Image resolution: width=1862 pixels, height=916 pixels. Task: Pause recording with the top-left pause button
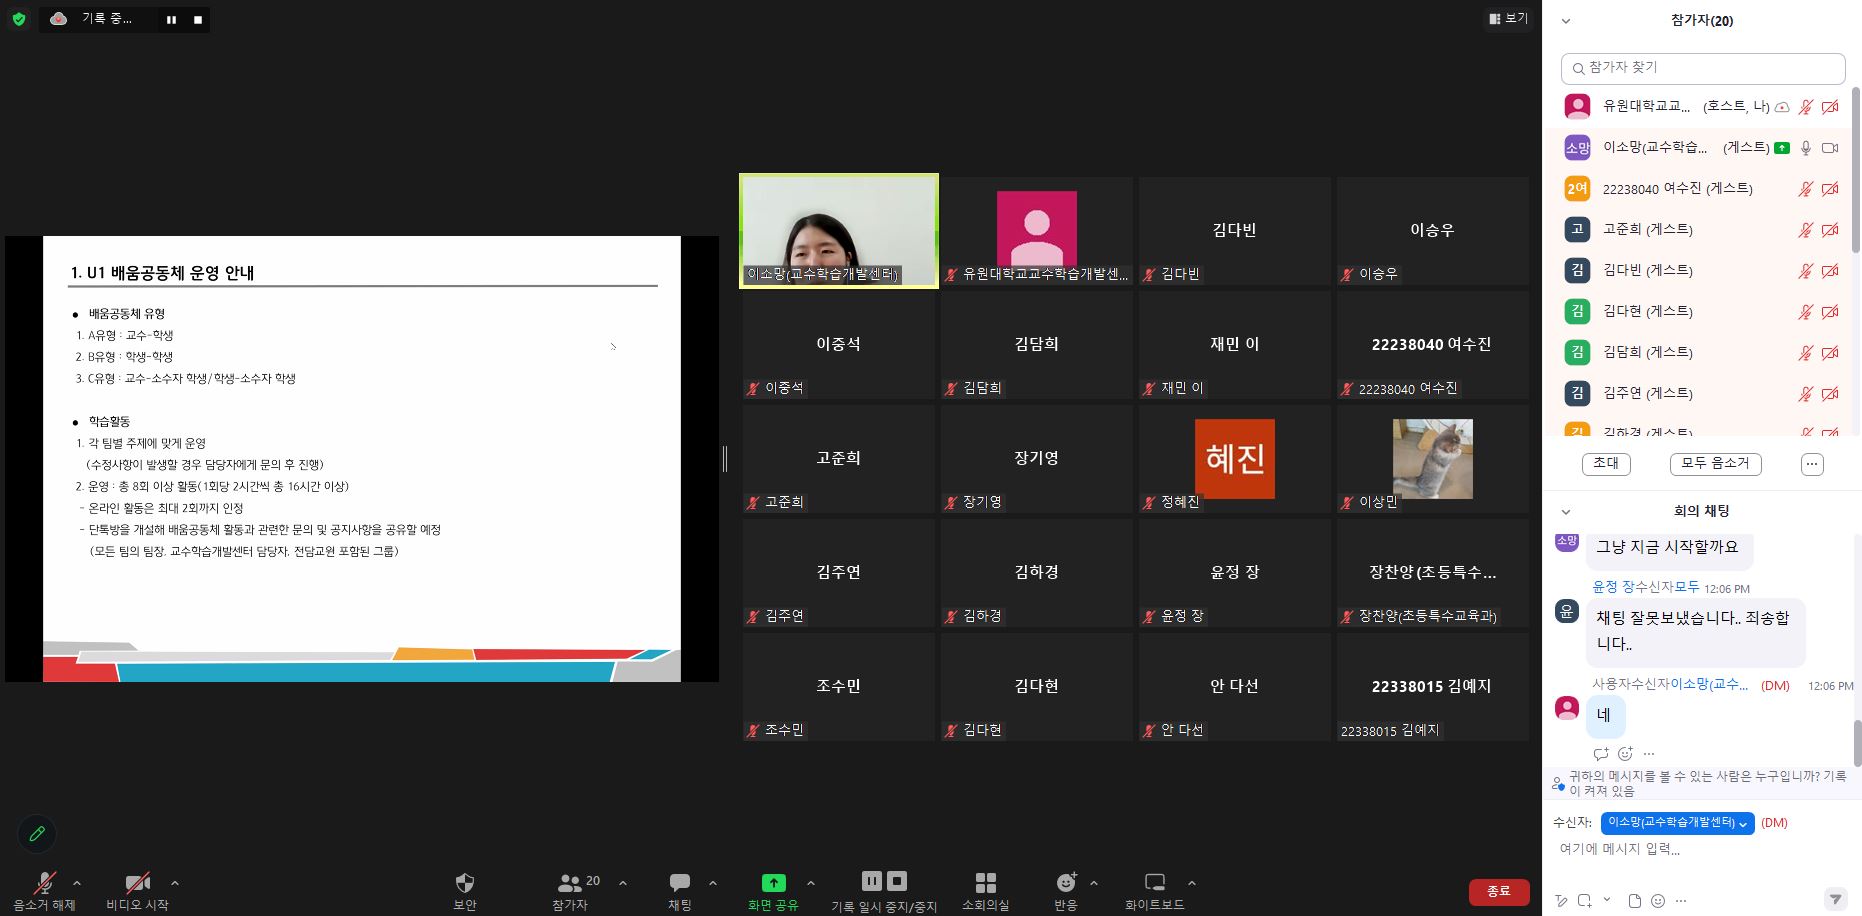[172, 19]
